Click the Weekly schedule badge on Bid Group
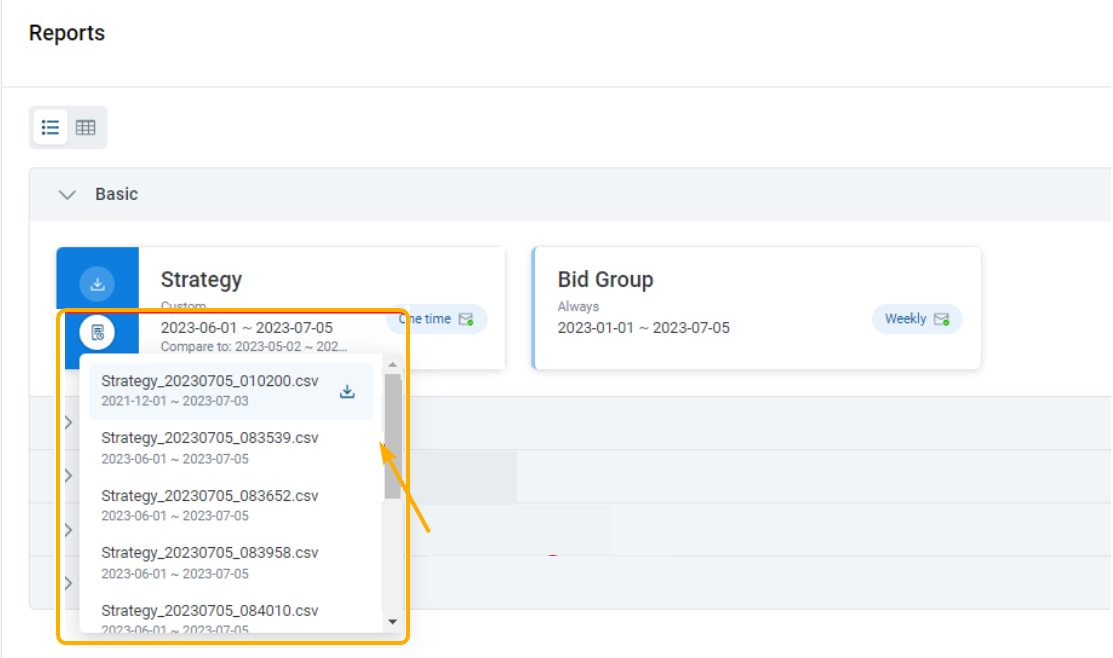Viewport: 1113px width, 658px height. [x=917, y=319]
